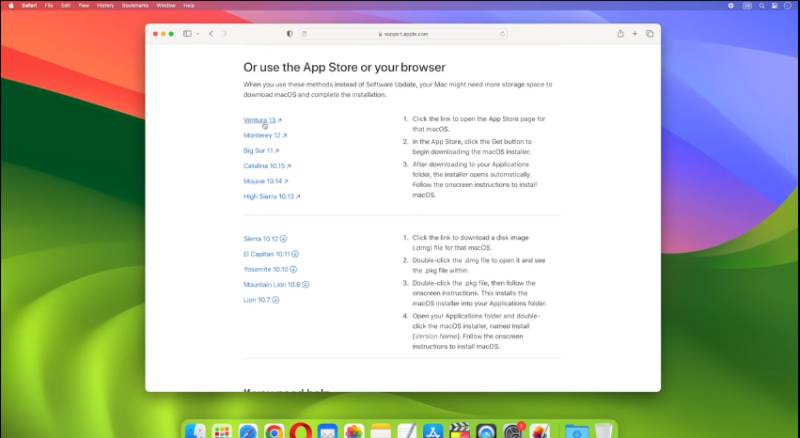
Task: Click the 'Or use the App Store or your browser' heading
Action: 344,67
